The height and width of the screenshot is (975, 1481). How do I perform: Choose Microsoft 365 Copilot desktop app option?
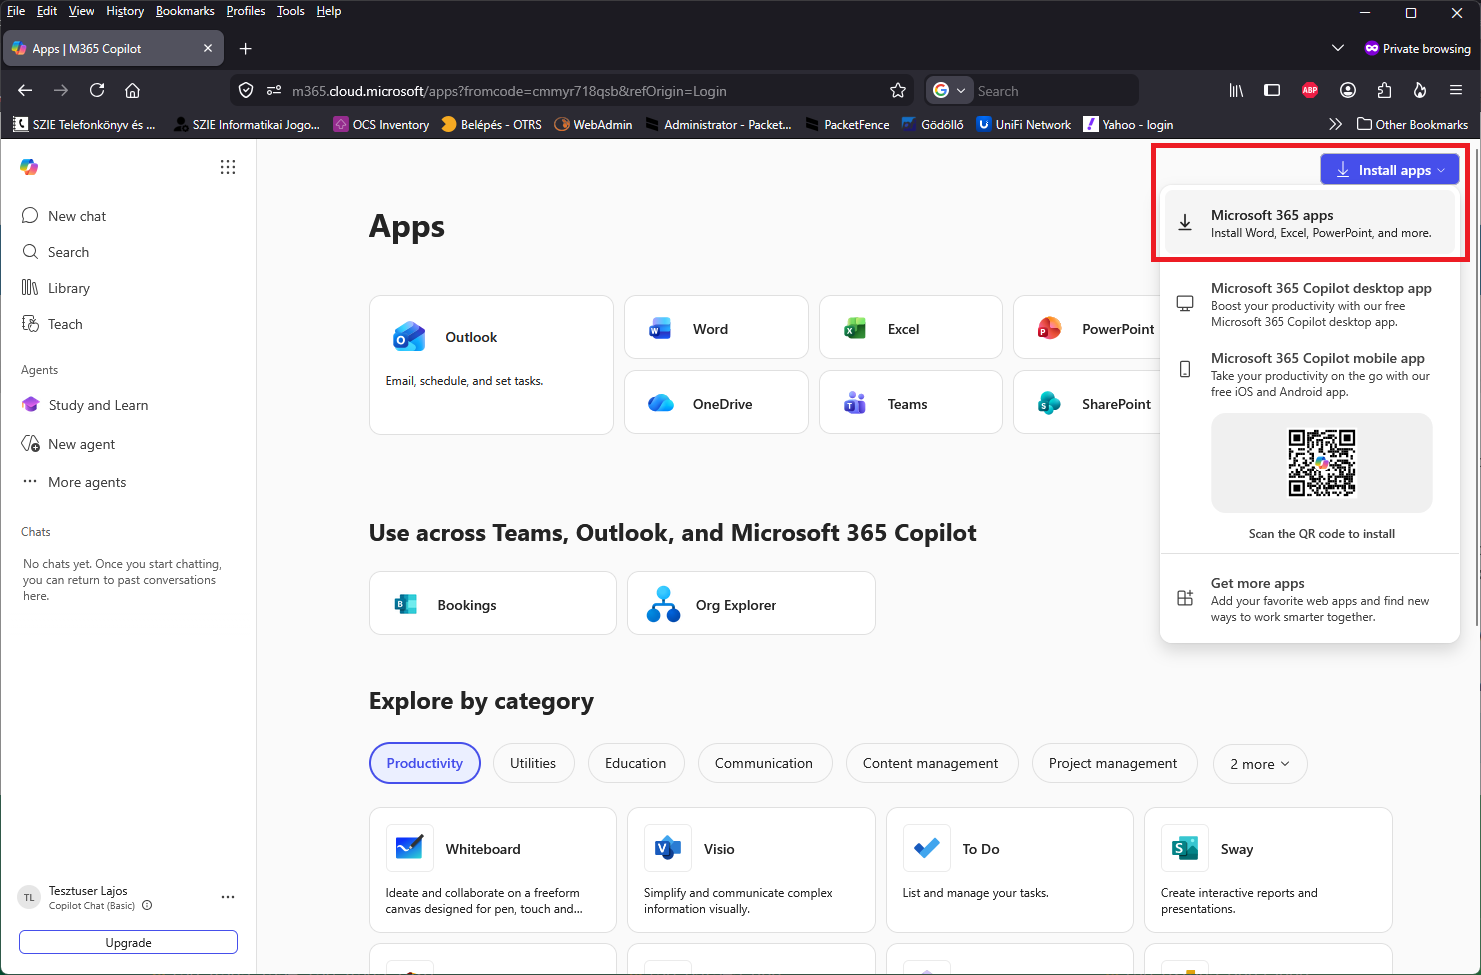[x=1310, y=304]
